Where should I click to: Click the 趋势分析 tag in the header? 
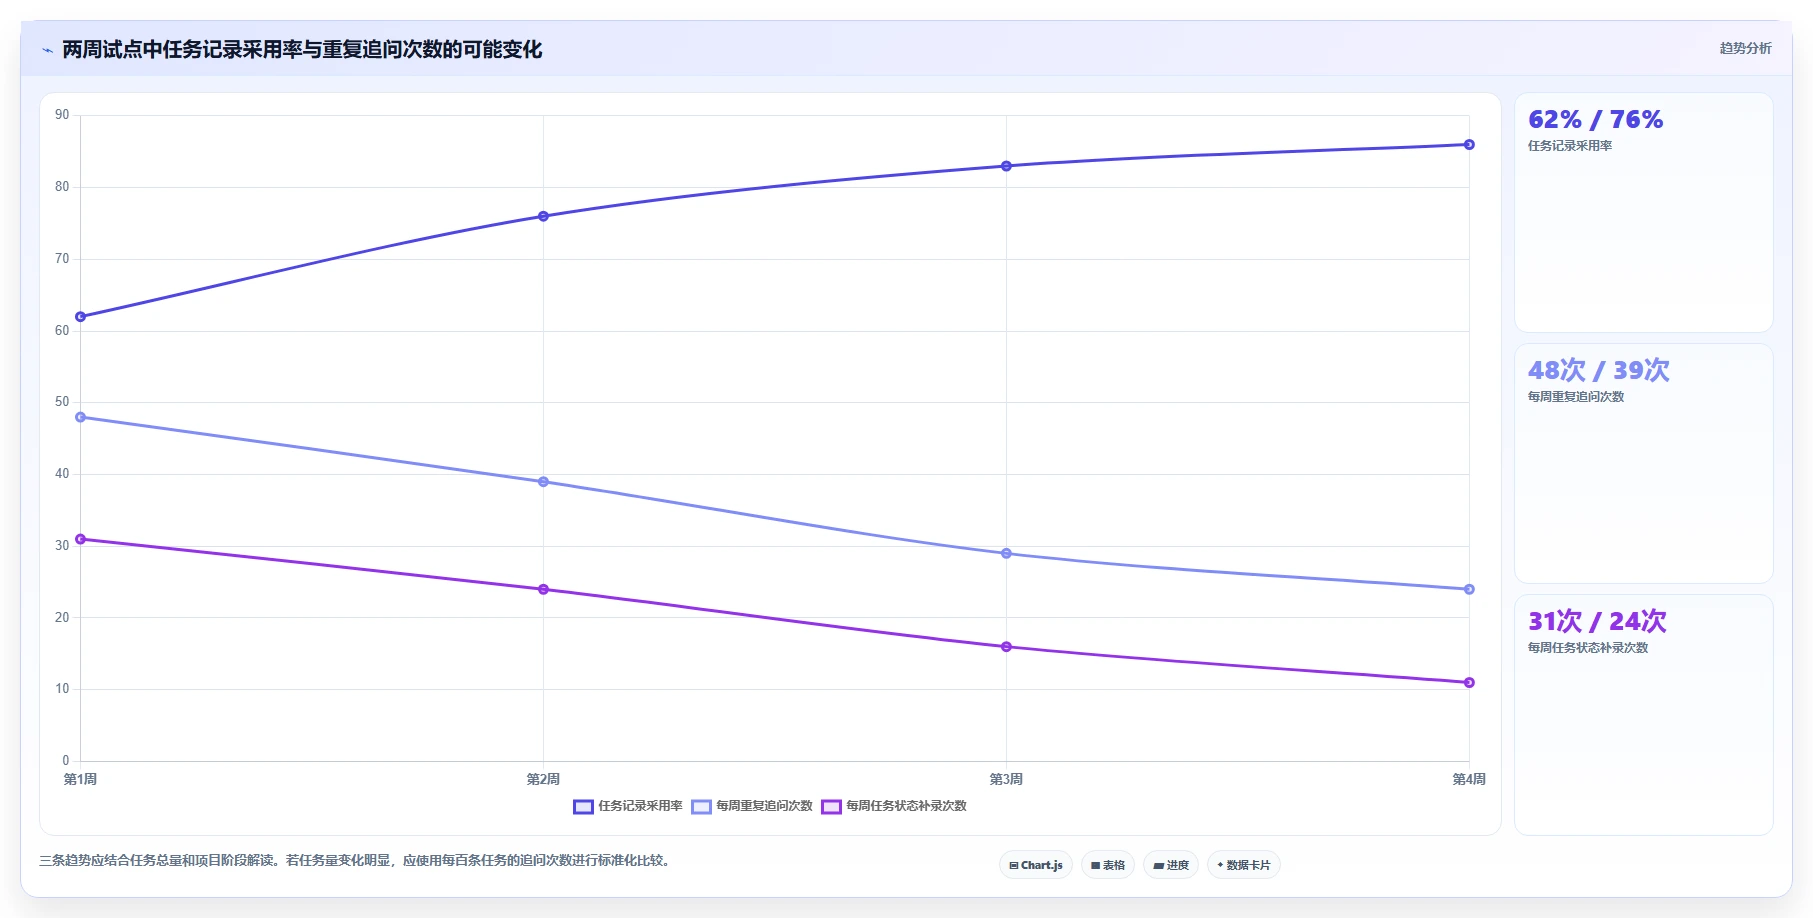coord(1745,48)
